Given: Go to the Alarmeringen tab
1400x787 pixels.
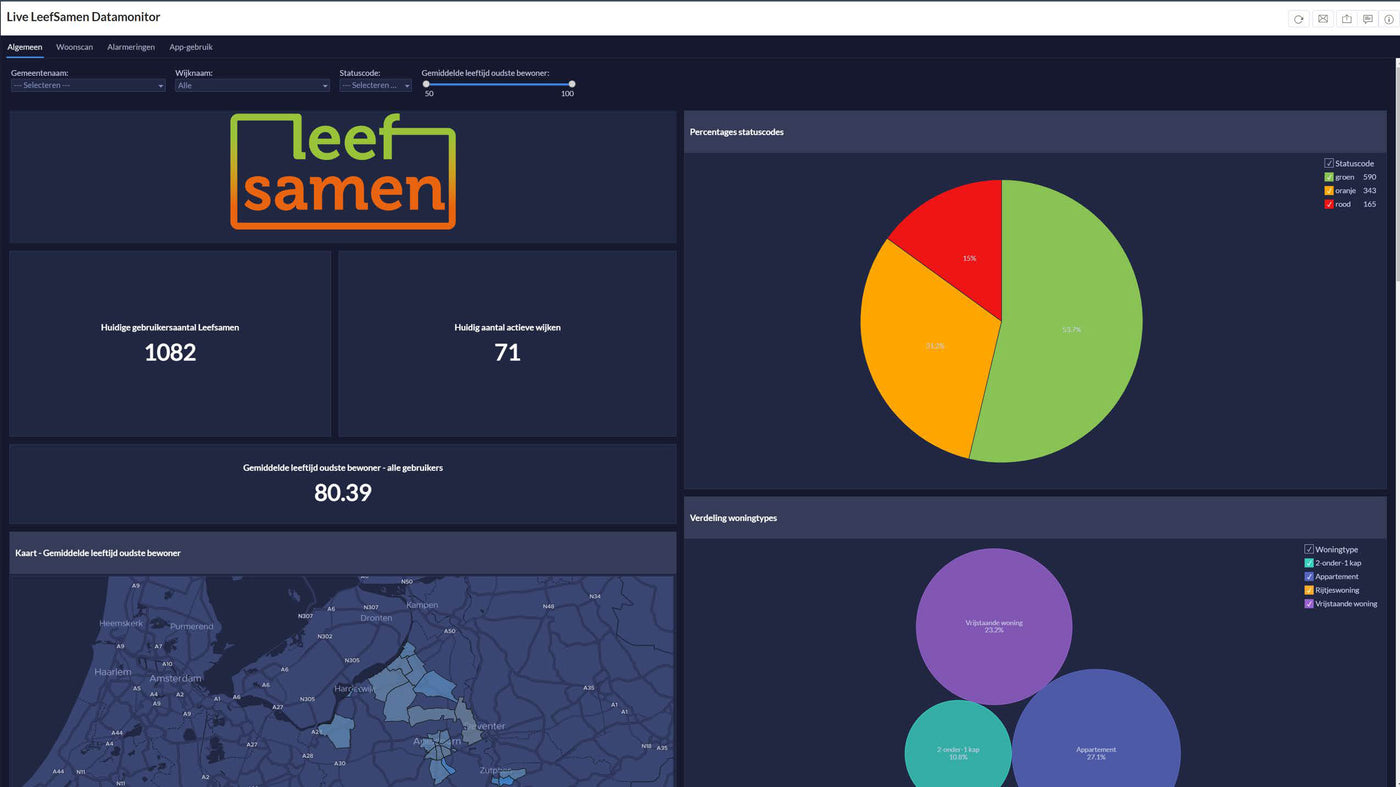Looking at the screenshot, I should (131, 47).
